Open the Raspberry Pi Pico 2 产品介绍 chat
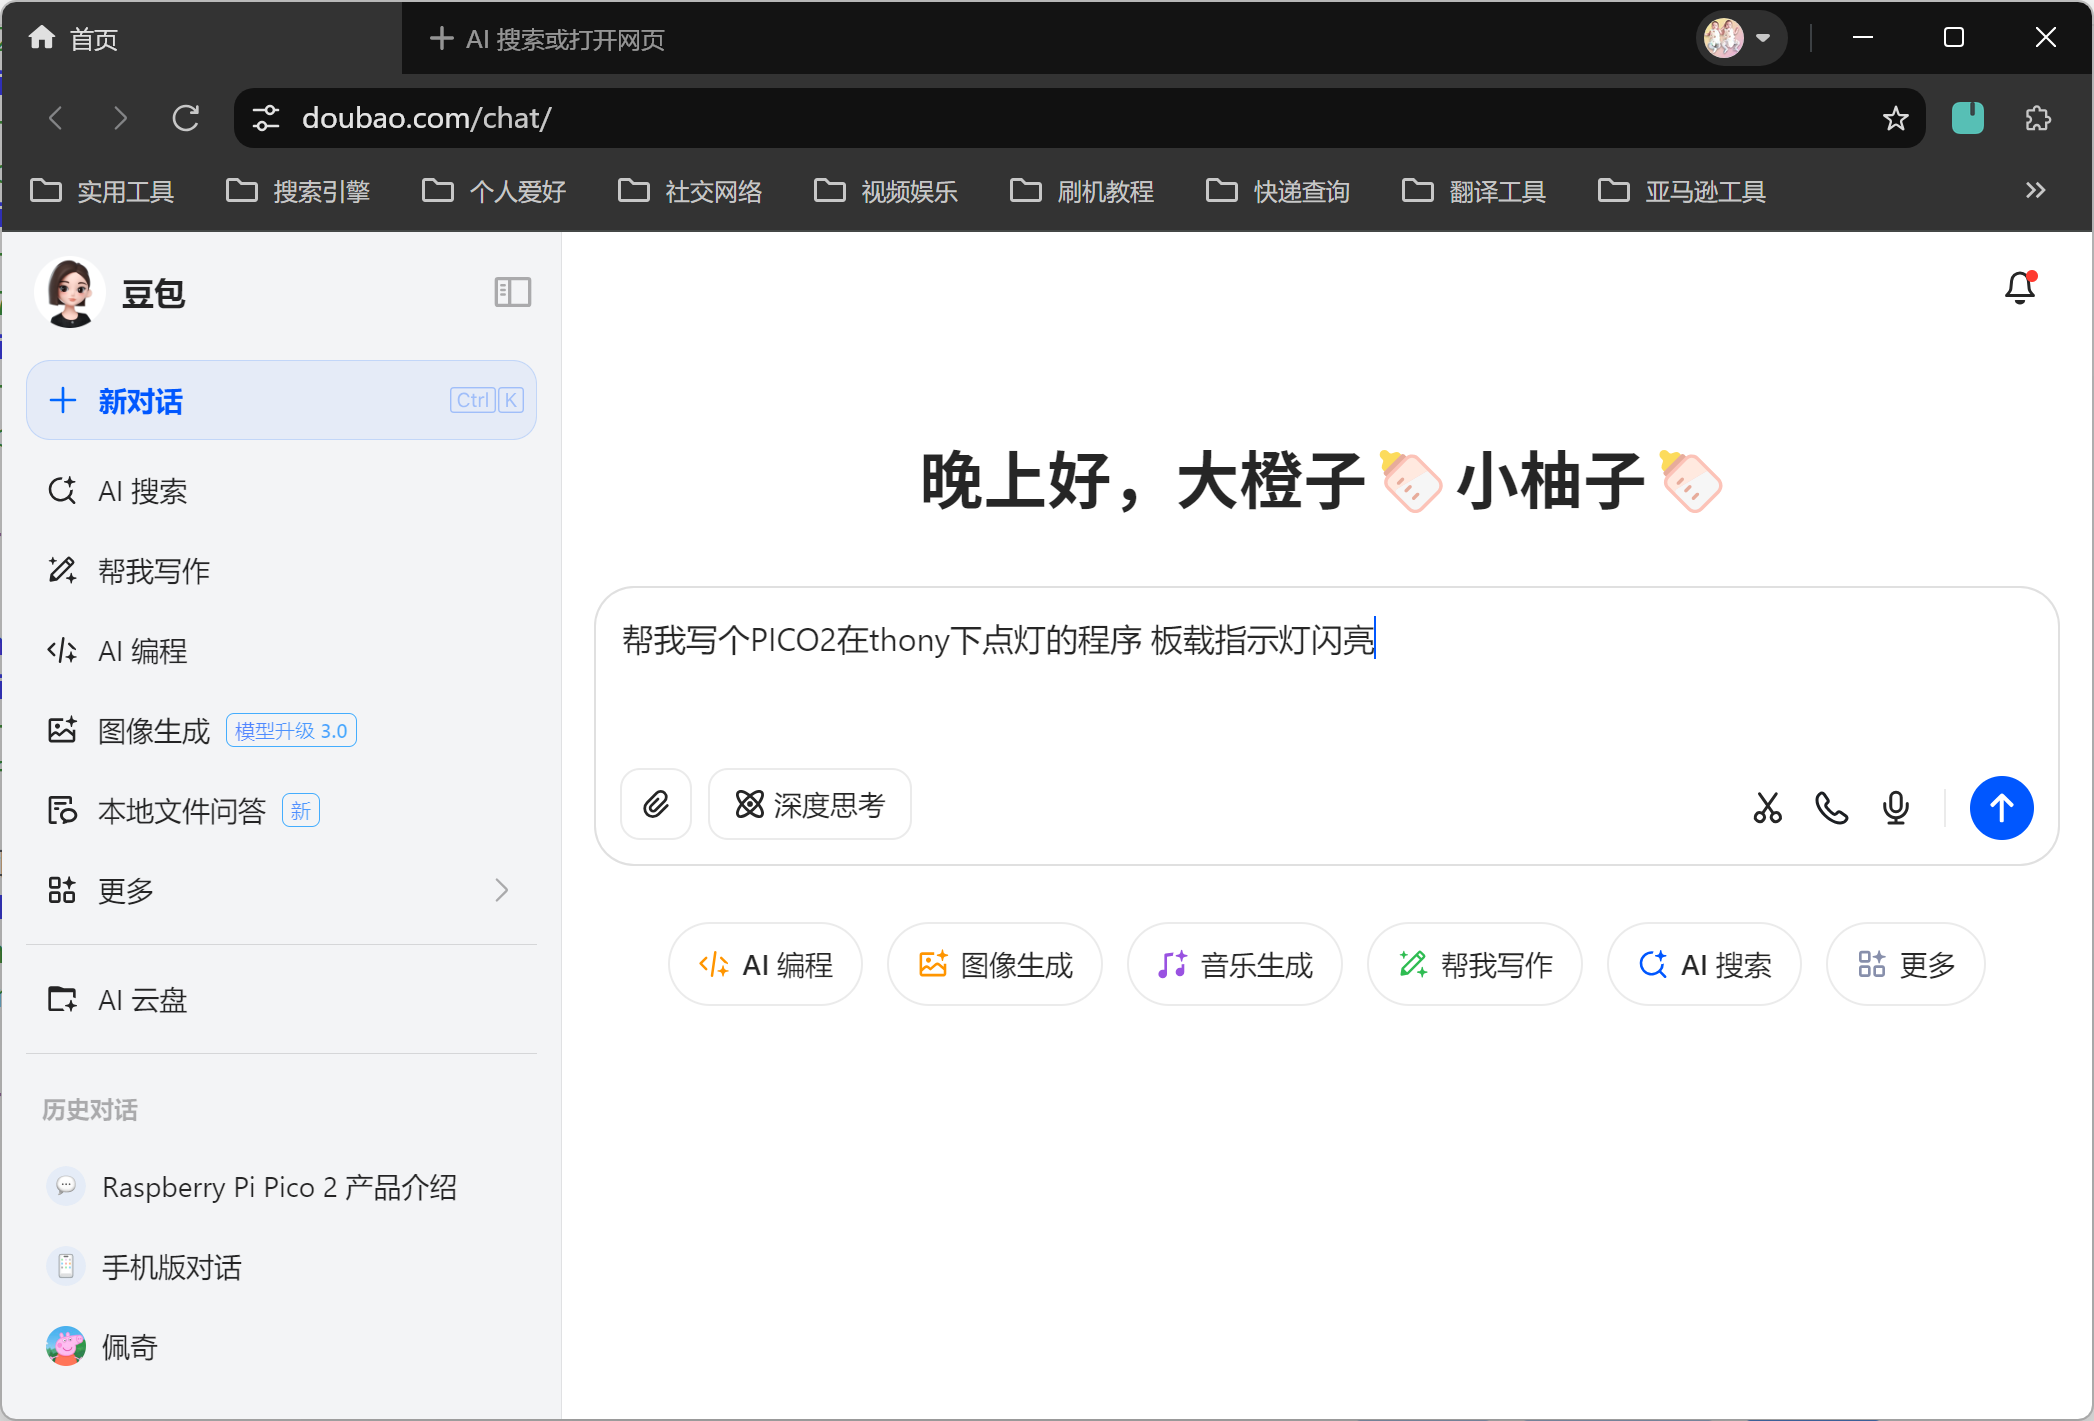Screen dimensions: 2094x1421 point(281,1187)
